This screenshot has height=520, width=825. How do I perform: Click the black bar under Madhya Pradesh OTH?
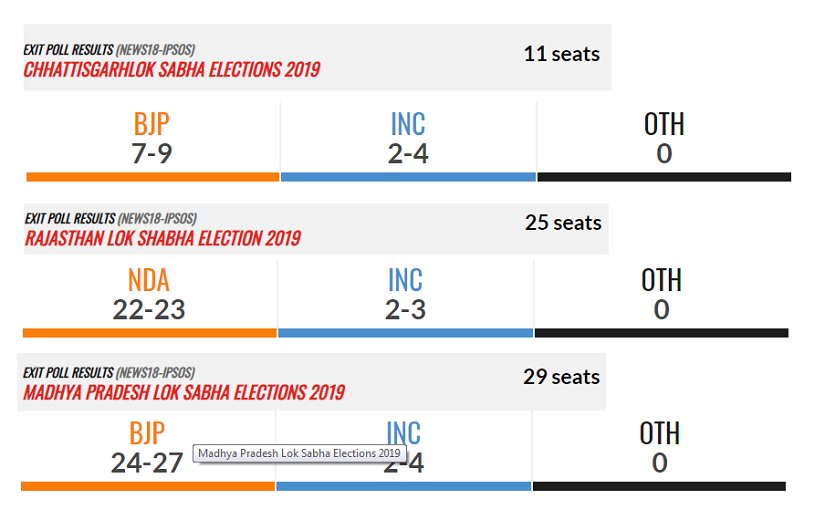tap(659, 487)
